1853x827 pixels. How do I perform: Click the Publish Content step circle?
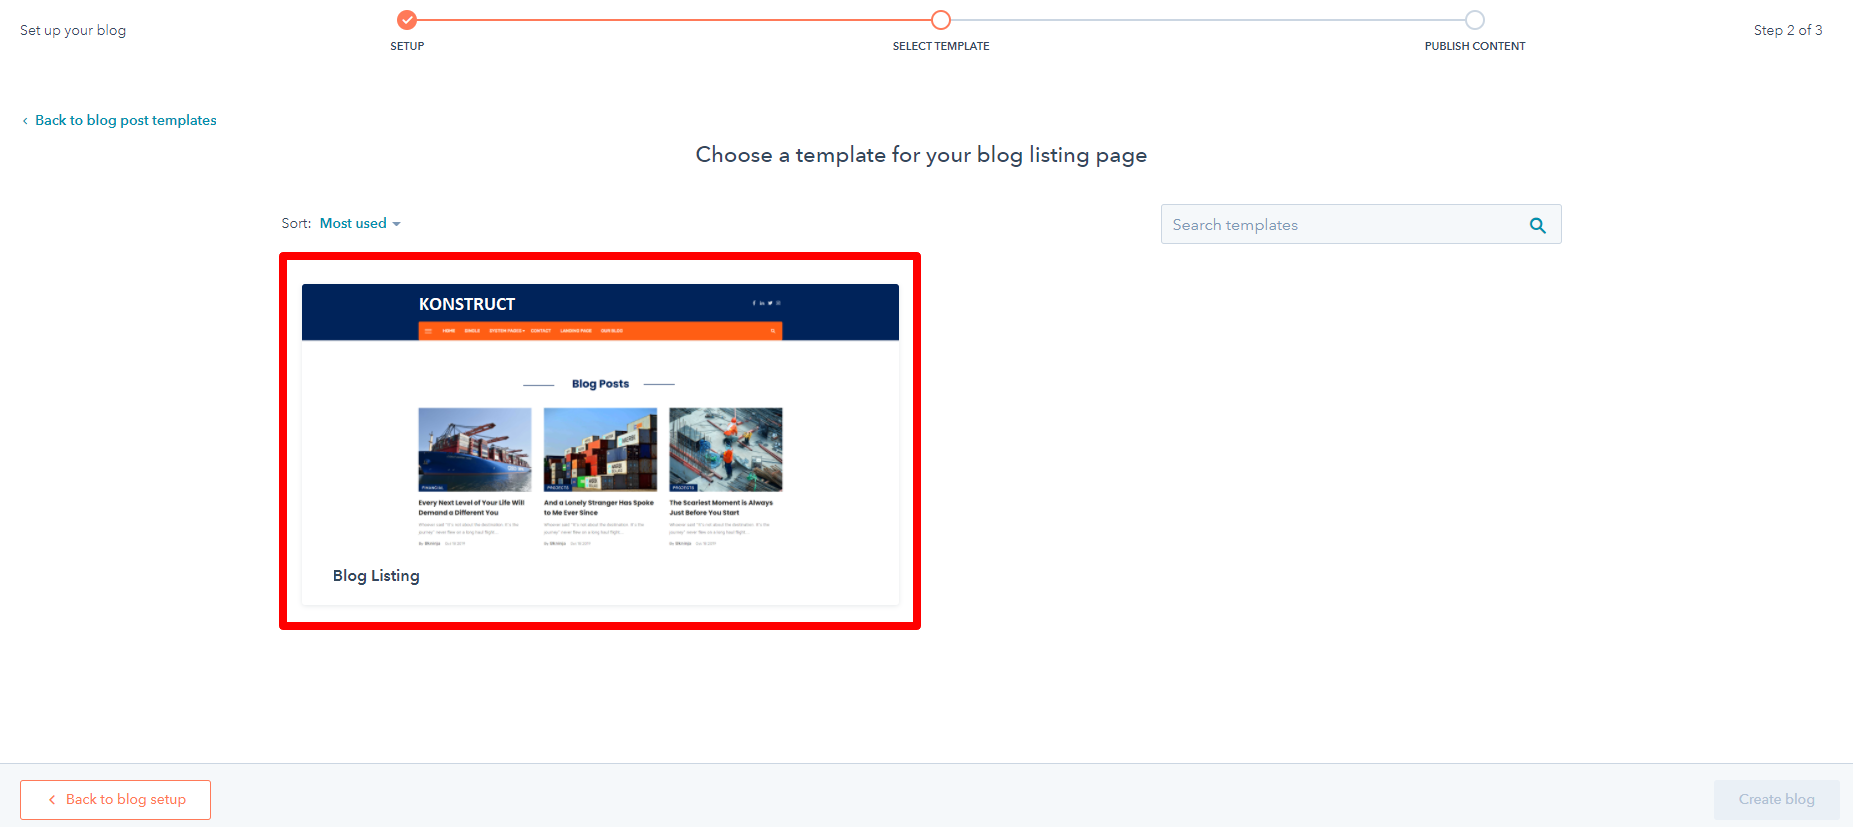[1475, 20]
